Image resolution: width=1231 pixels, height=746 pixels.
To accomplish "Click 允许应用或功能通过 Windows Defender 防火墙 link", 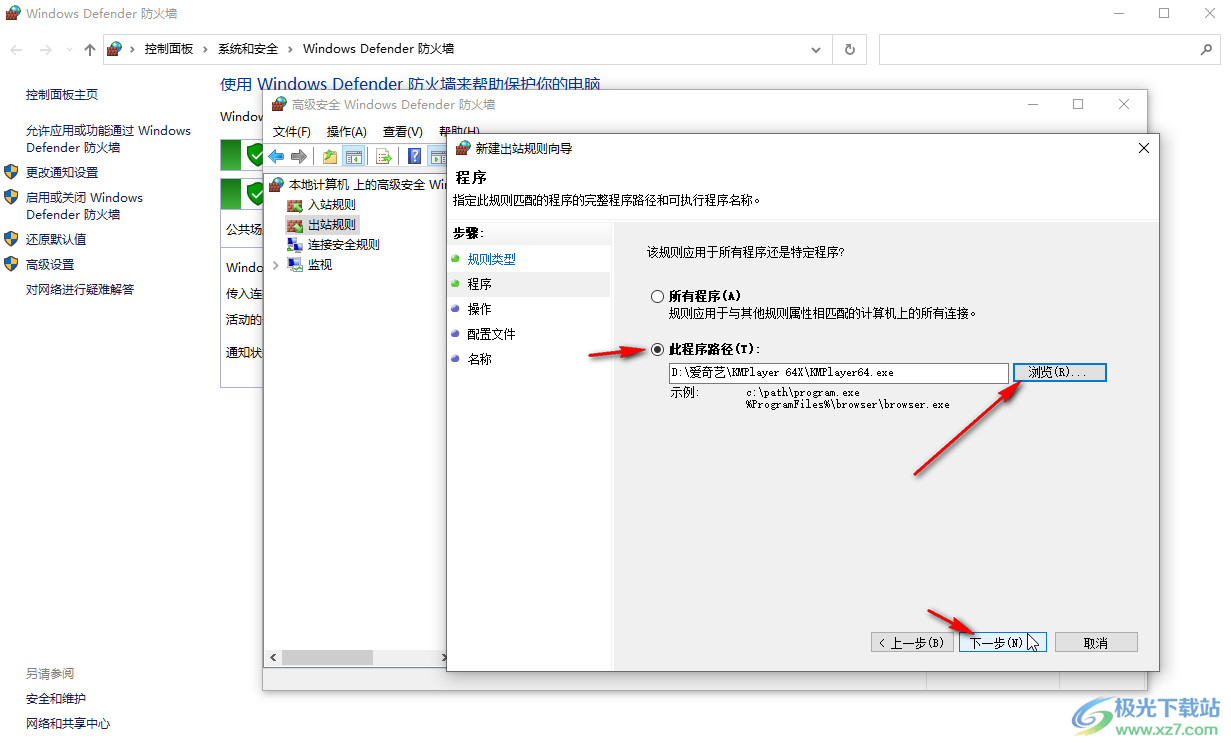I will coord(108,139).
